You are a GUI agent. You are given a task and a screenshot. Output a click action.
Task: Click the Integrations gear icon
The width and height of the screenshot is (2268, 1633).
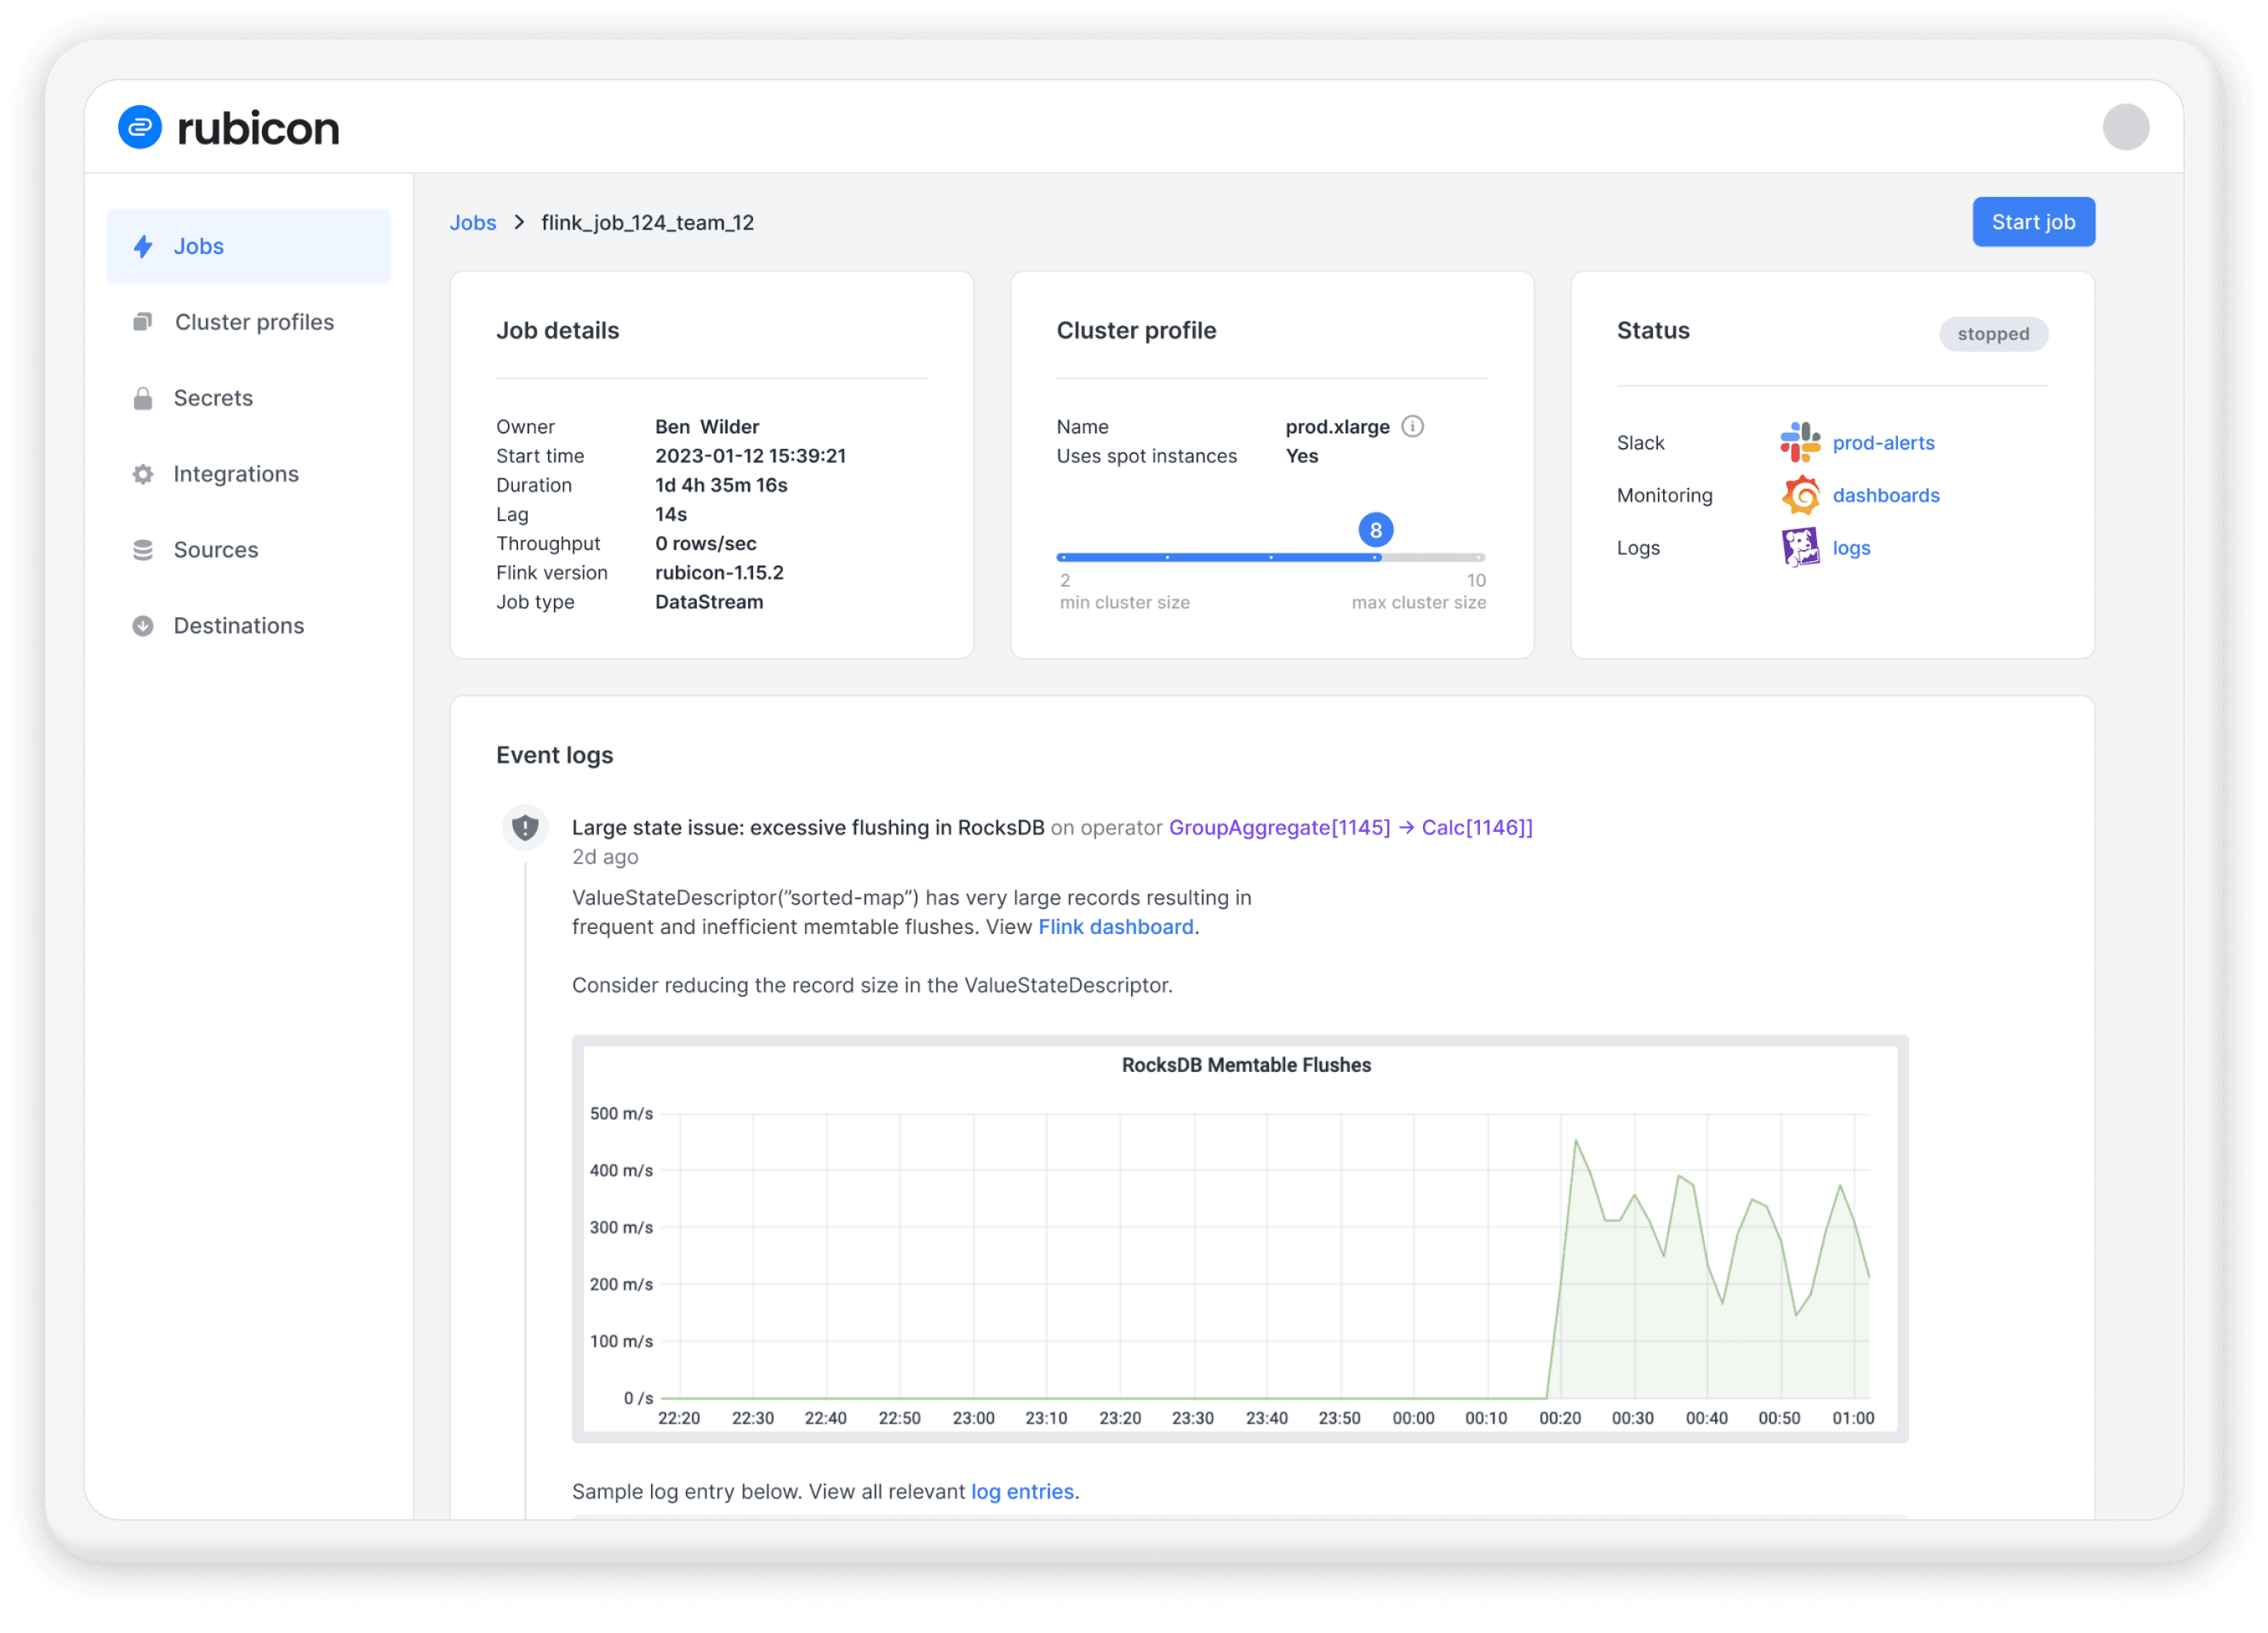143,474
